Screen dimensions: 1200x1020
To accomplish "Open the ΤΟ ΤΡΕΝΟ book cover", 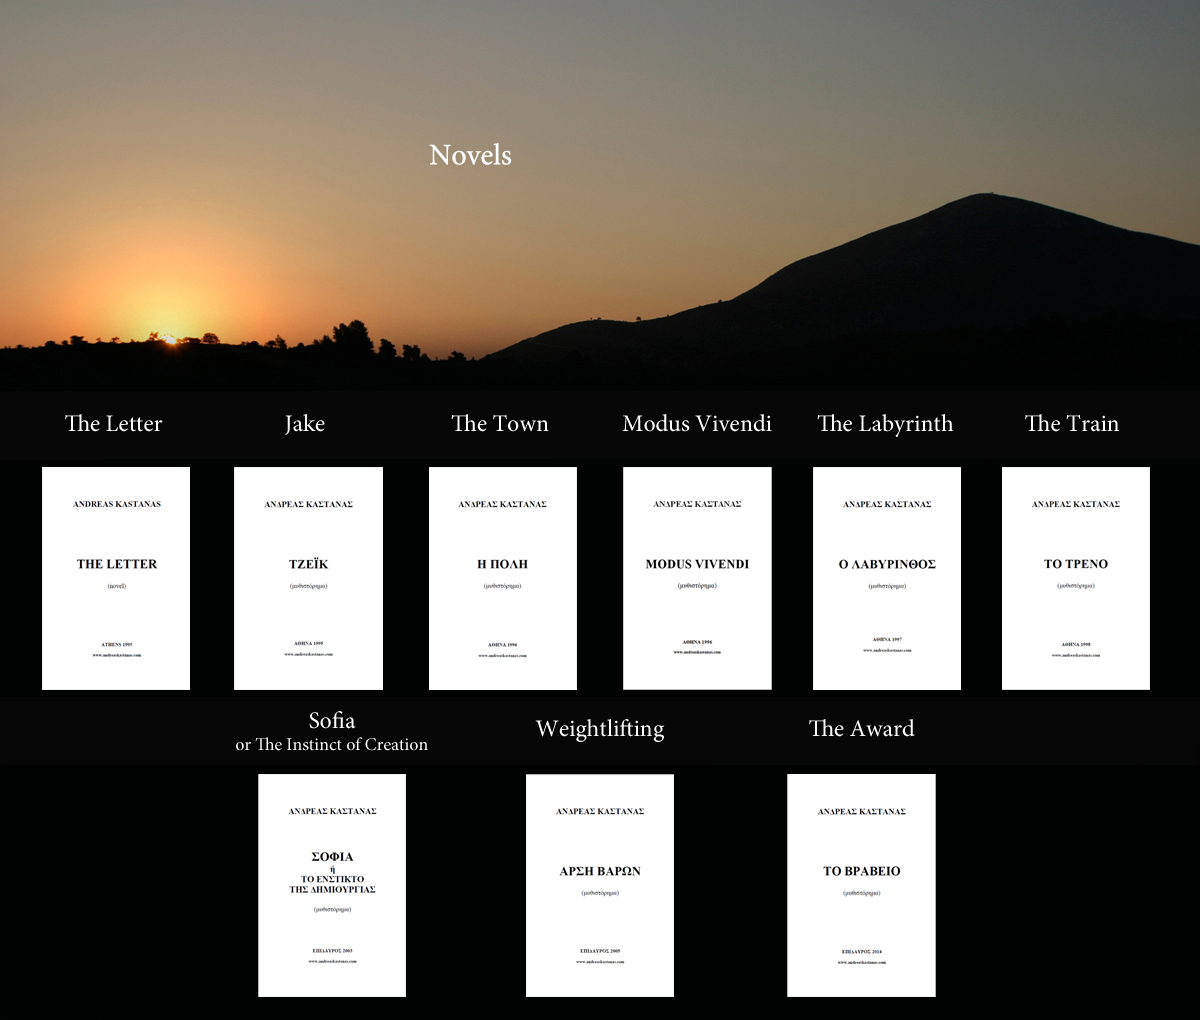I will 1076,578.
